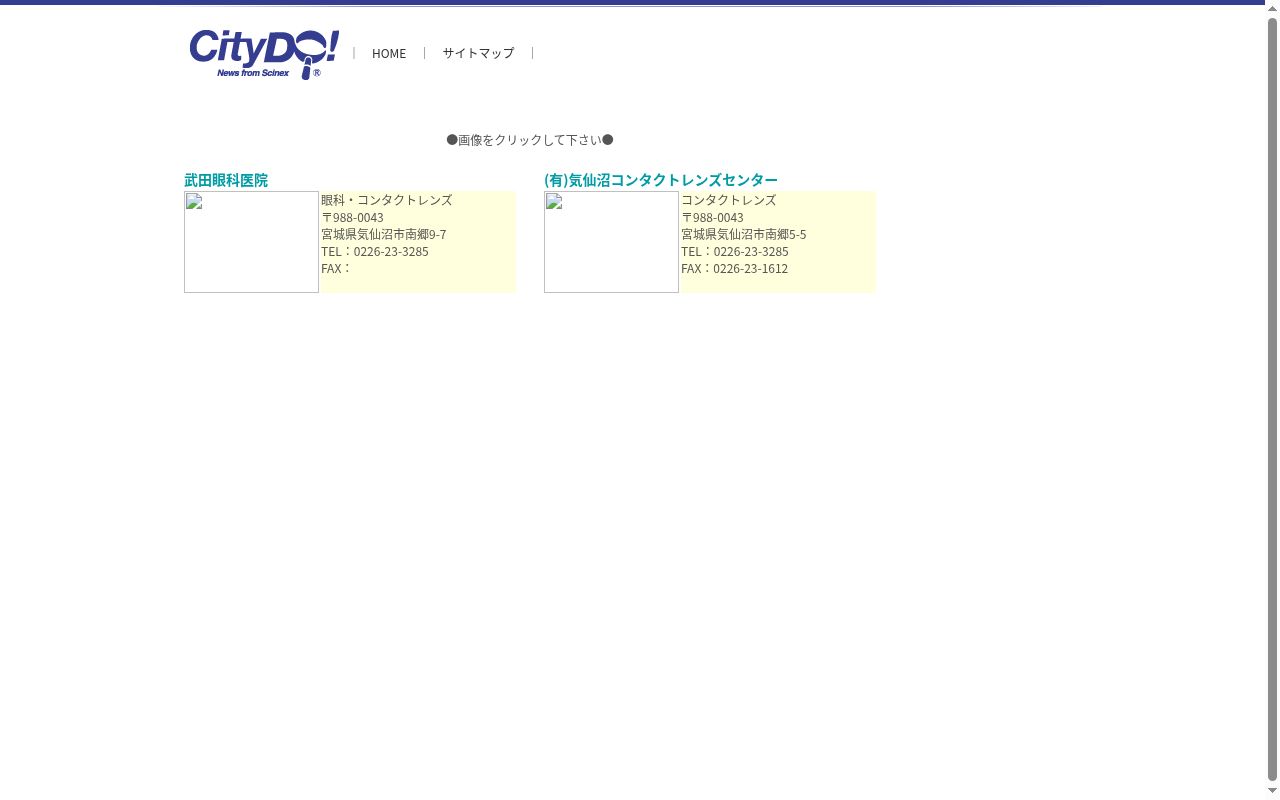Click the scrollbar down arrow

coord(1272,791)
